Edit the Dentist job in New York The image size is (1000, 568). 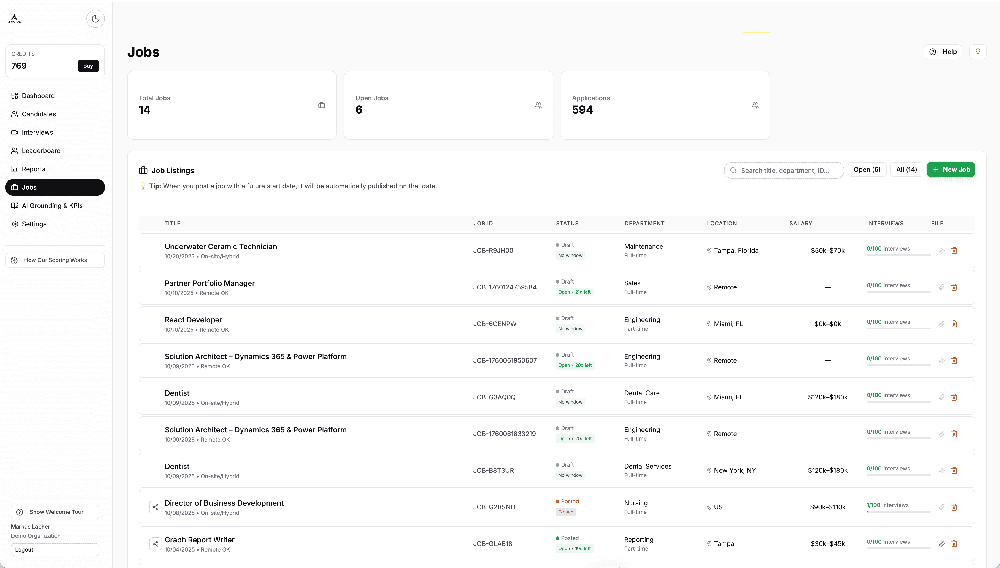(x=941, y=470)
